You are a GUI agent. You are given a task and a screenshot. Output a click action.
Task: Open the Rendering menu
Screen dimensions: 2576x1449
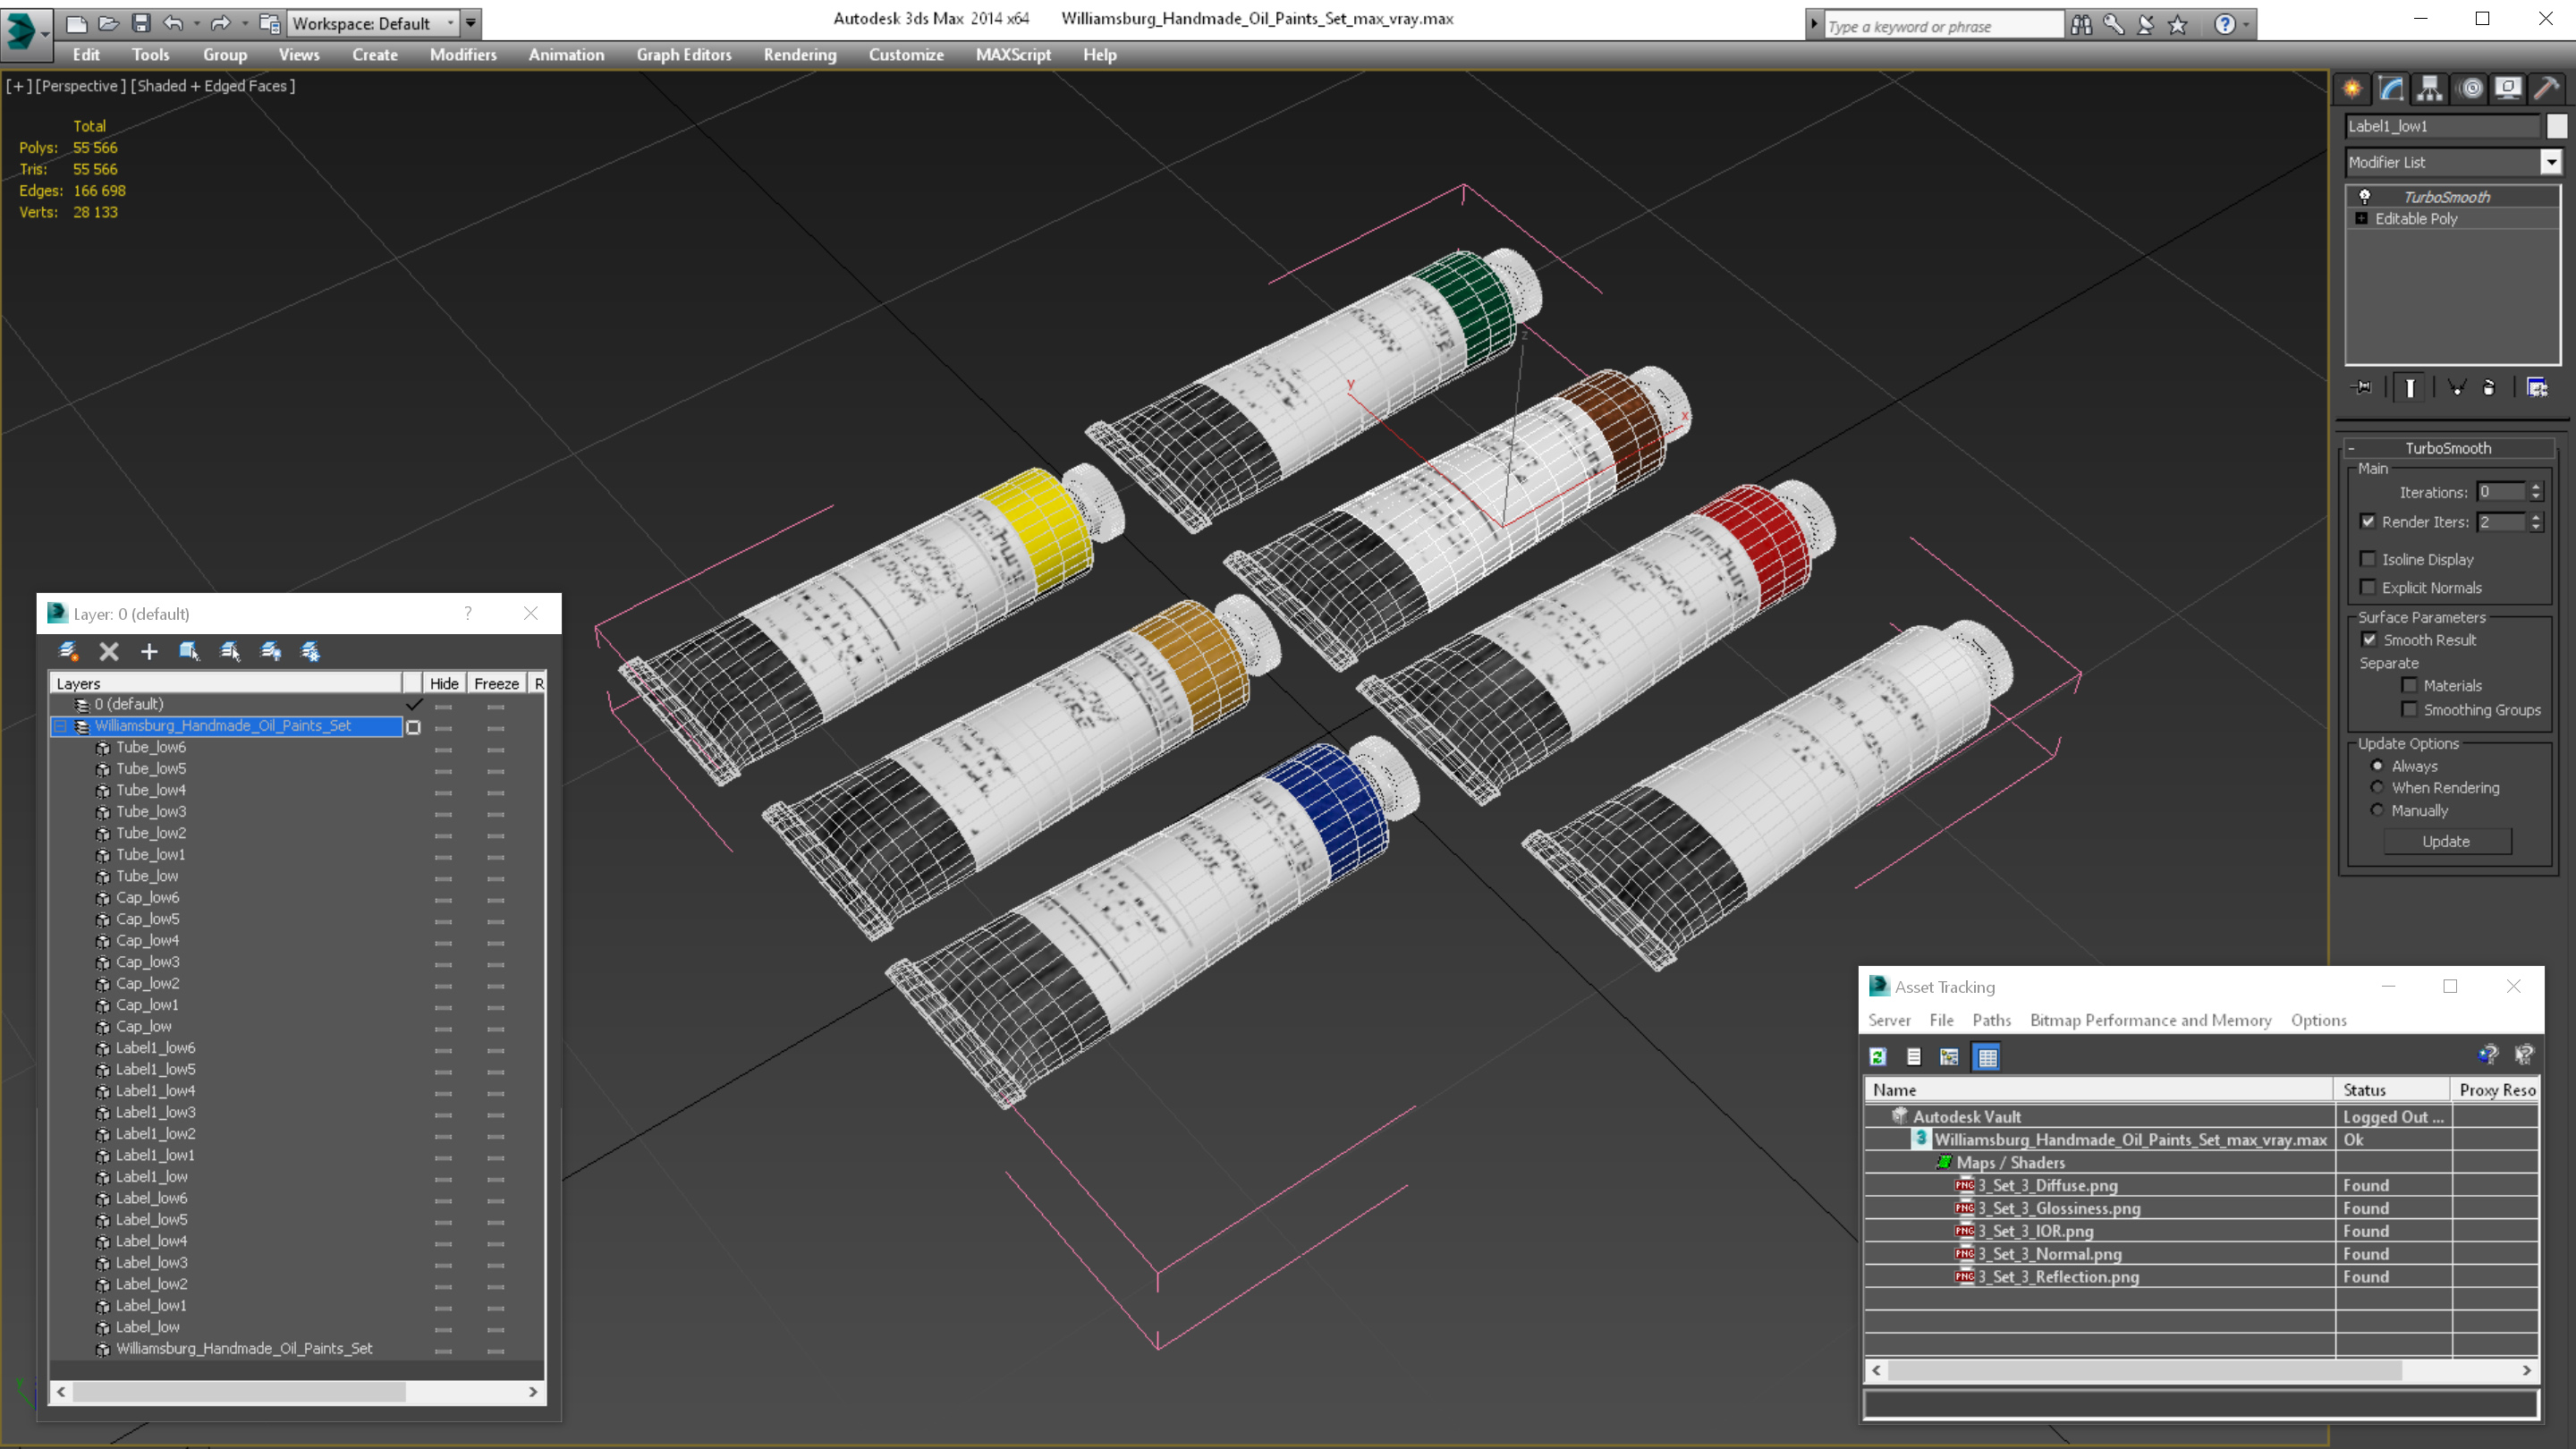click(800, 55)
